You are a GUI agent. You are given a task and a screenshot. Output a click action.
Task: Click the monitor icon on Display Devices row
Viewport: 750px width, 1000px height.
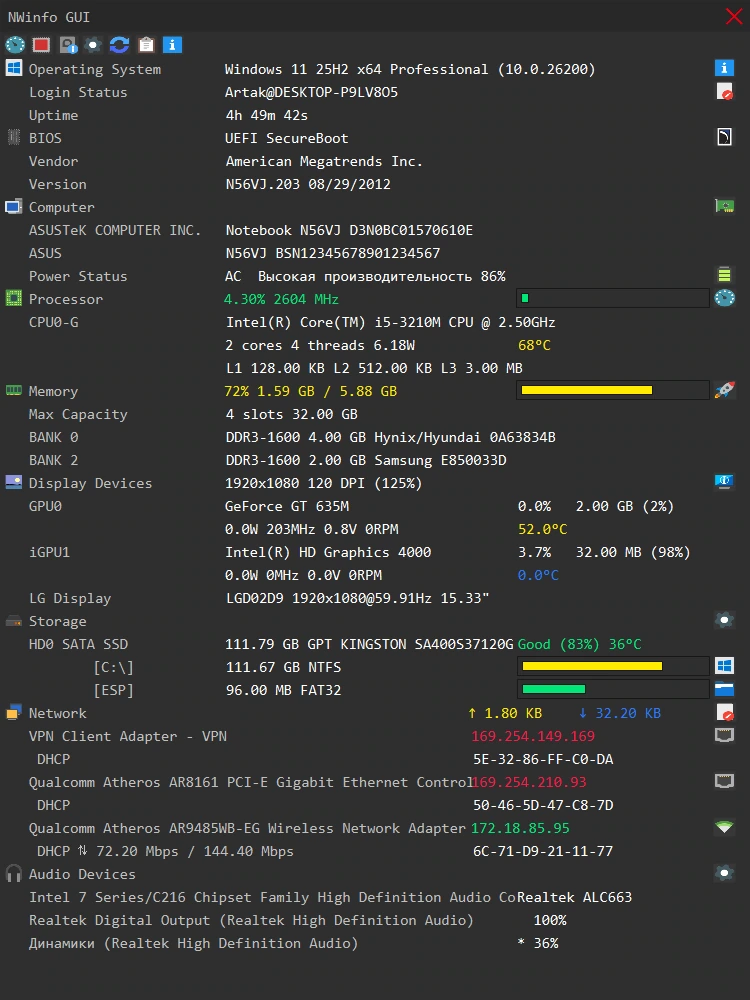(x=724, y=482)
